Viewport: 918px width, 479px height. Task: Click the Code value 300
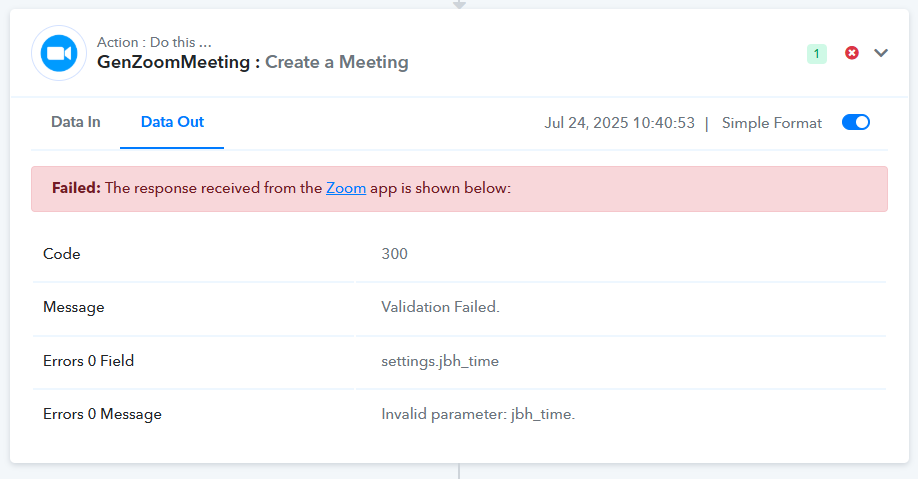[395, 254]
